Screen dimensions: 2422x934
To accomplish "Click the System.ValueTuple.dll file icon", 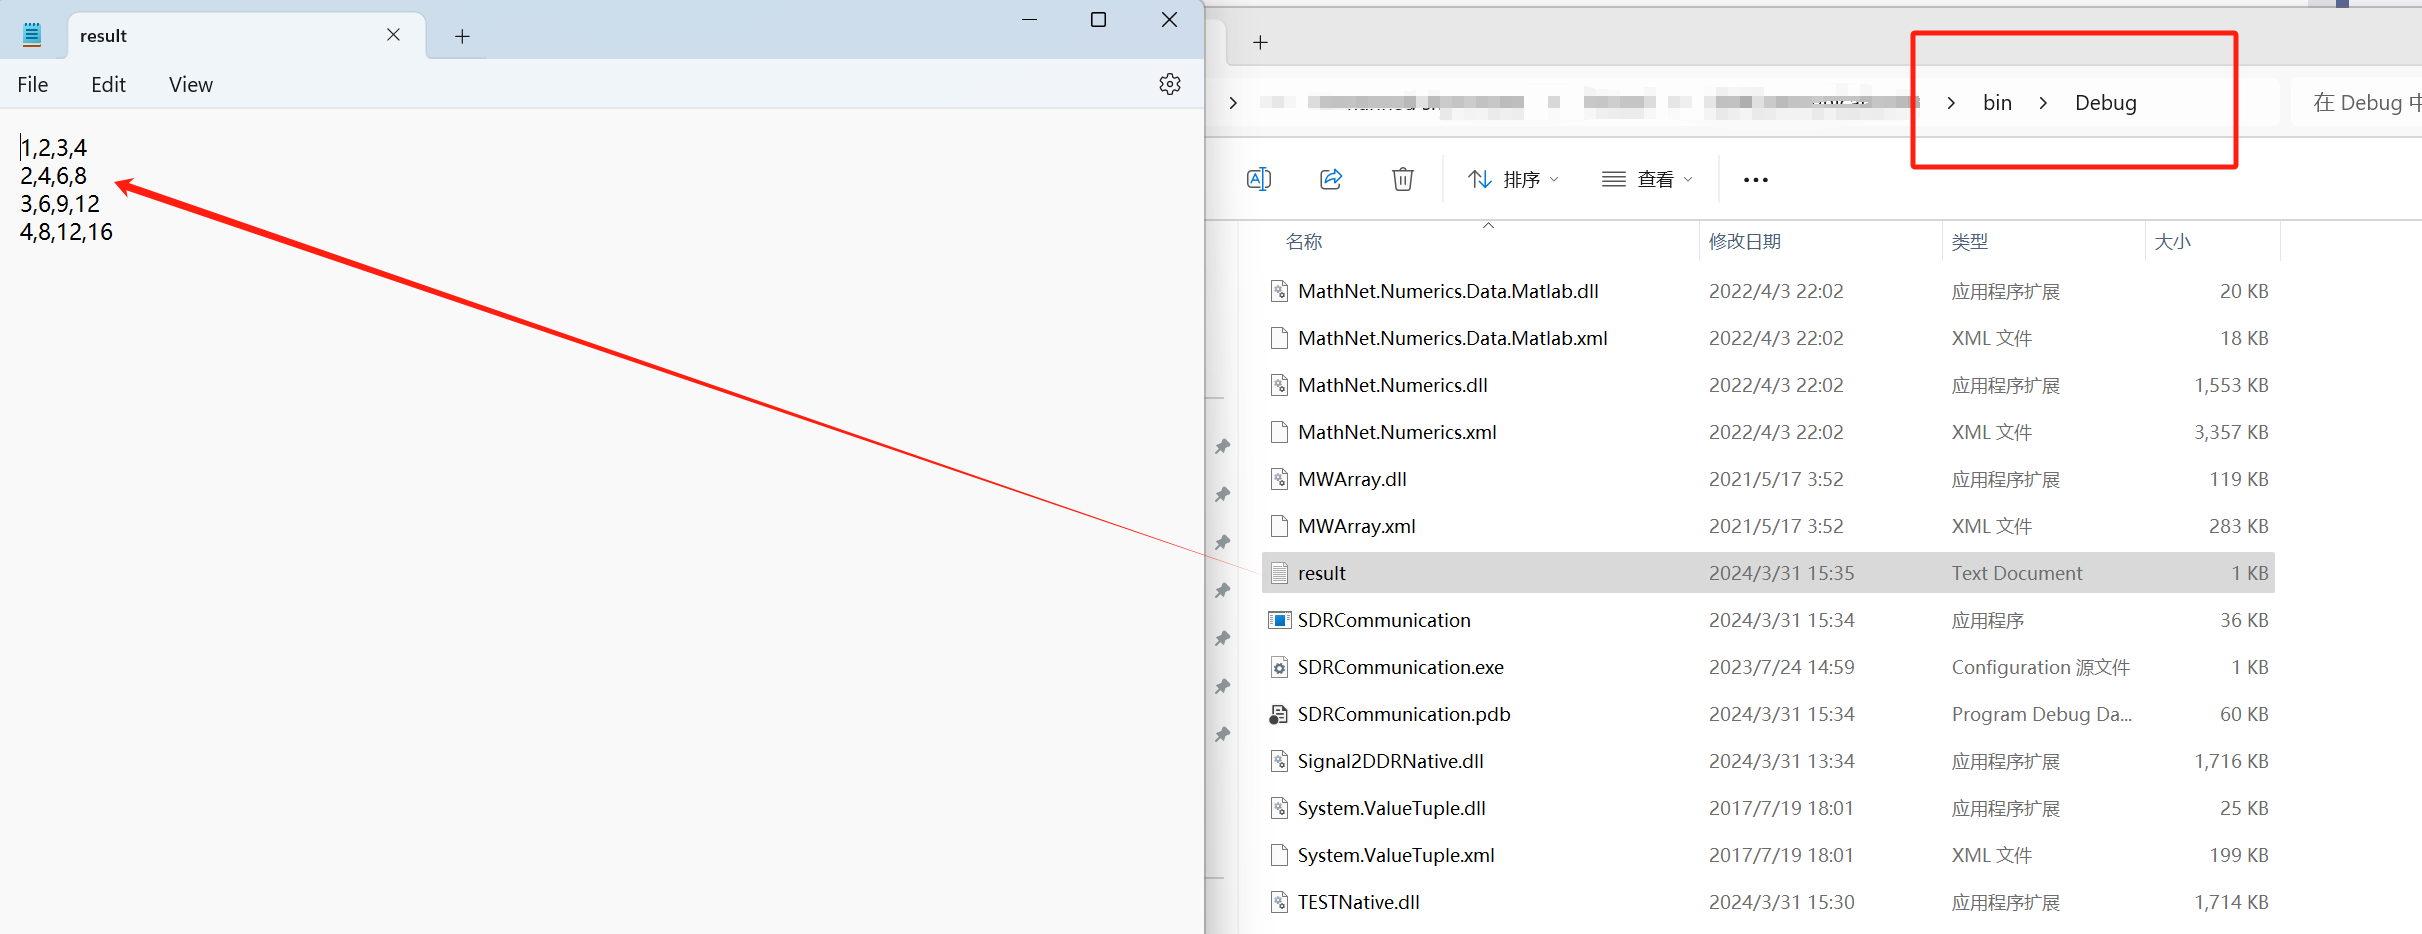I will point(1279,808).
